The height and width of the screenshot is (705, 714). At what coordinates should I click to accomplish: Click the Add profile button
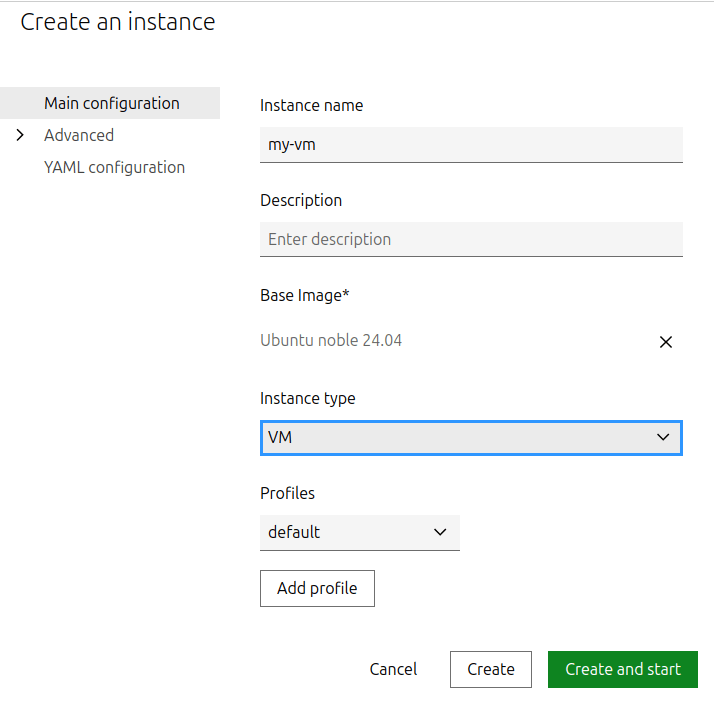(317, 588)
